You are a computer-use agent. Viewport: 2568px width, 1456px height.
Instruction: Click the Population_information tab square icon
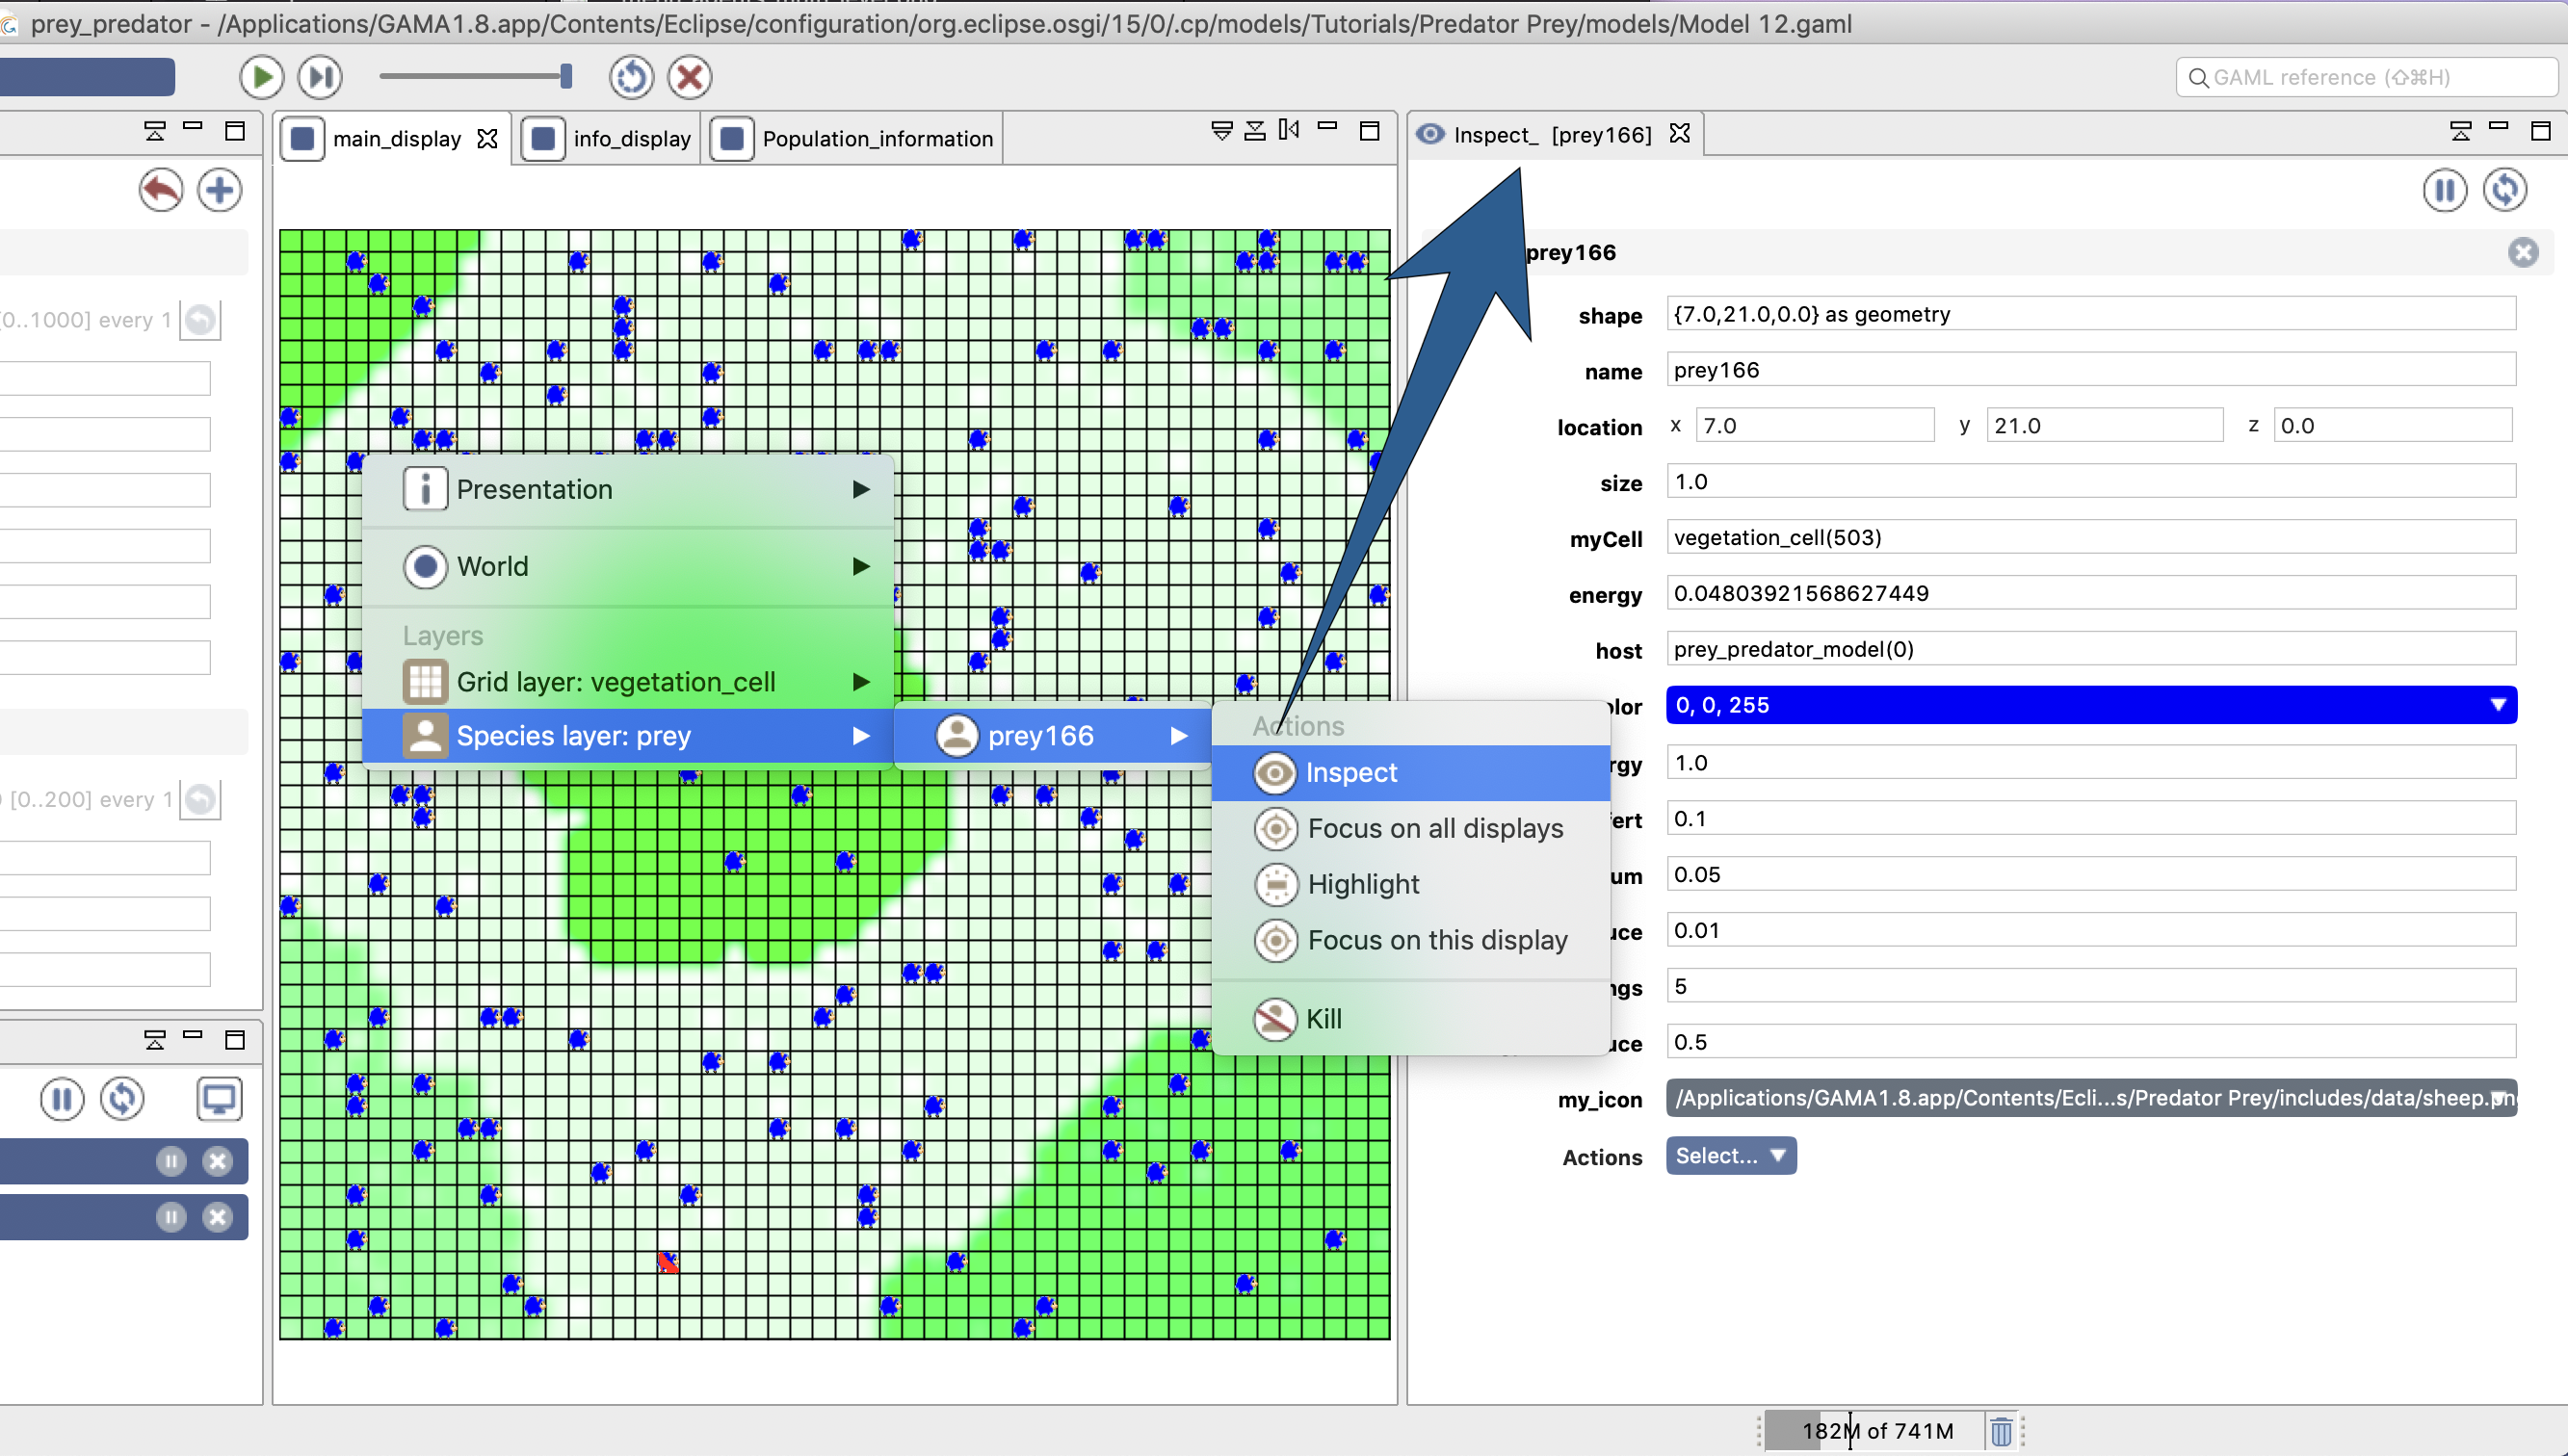coord(732,138)
